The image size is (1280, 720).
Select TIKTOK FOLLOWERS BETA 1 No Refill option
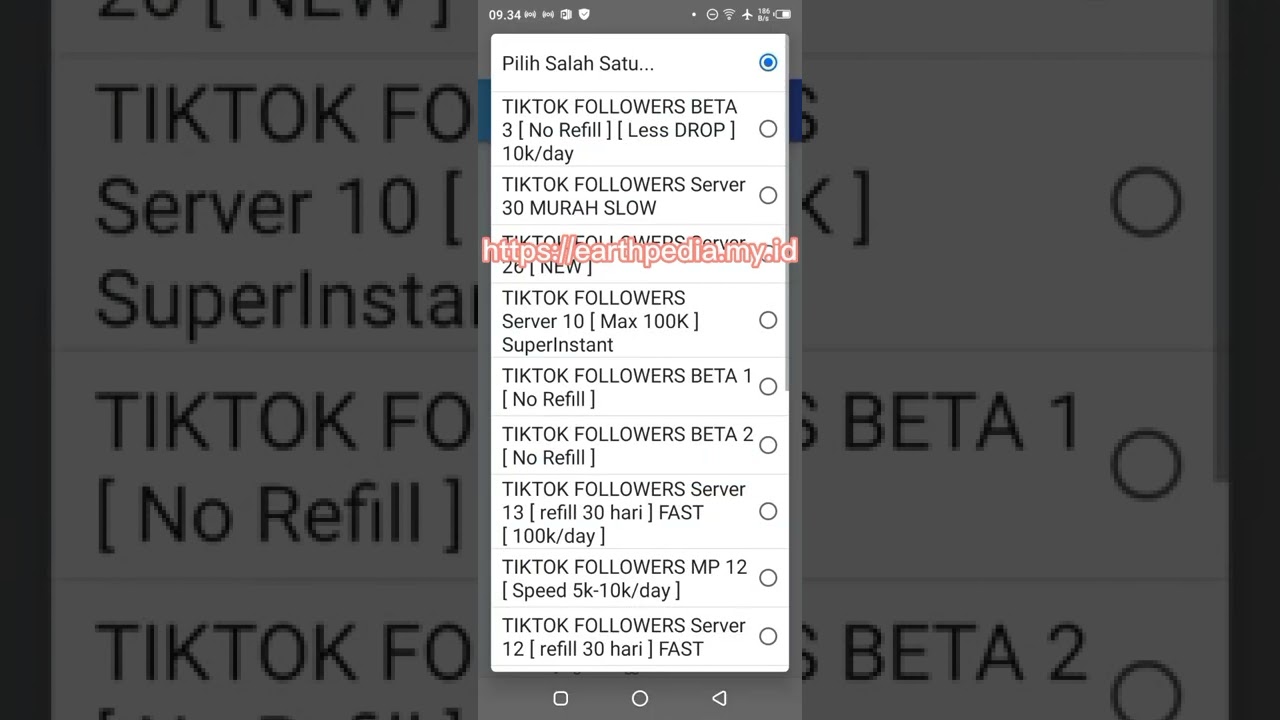(x=768, y=387)
